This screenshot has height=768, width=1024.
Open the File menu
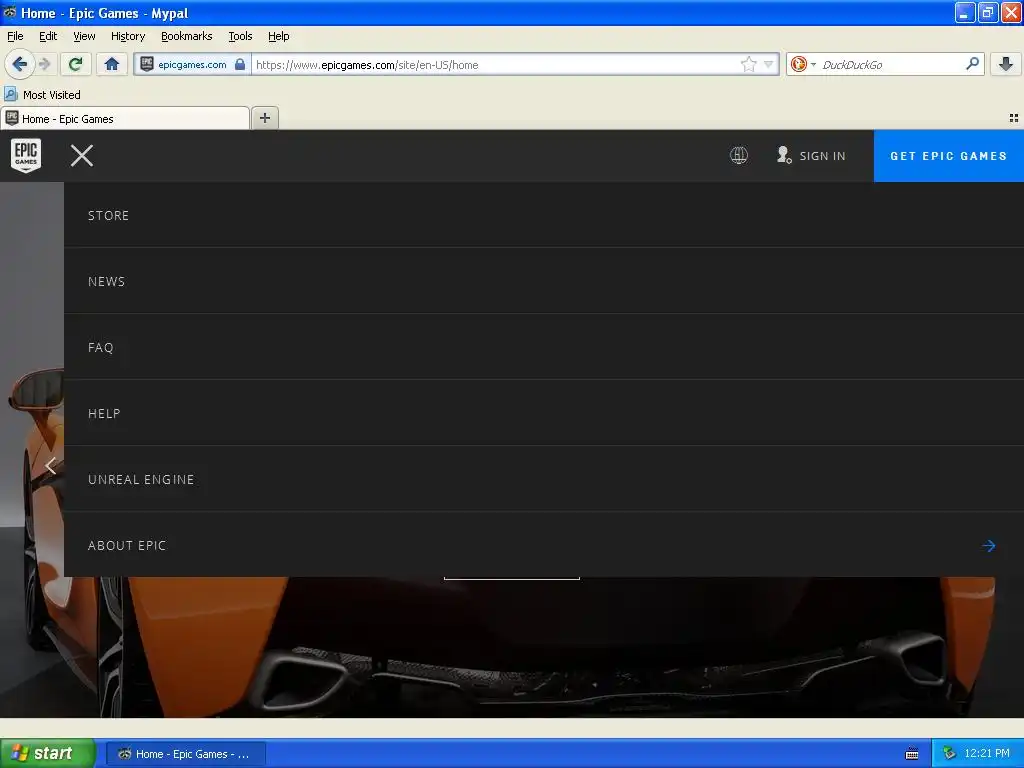pos(15,36)
